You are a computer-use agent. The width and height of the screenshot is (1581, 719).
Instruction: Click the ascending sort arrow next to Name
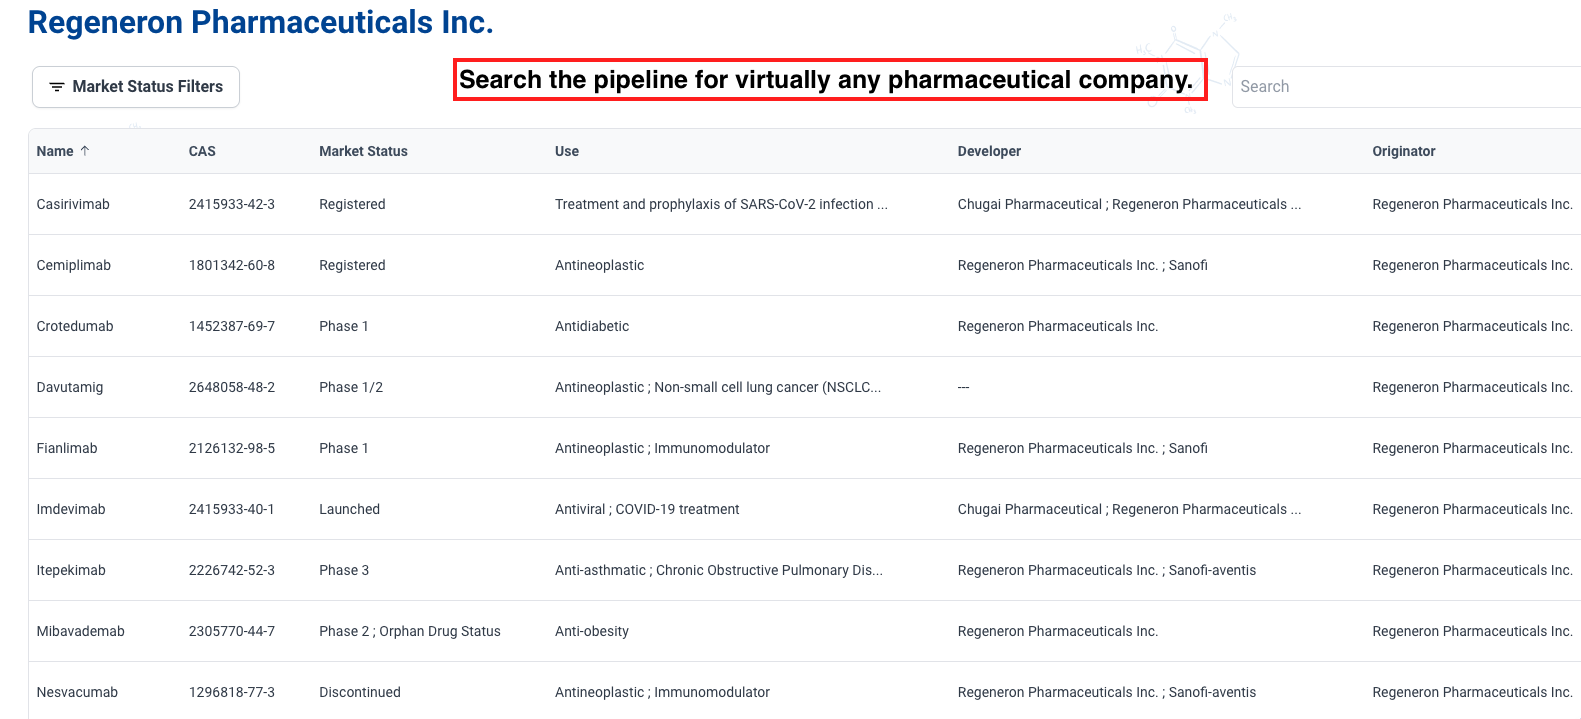[x=85, y=151]
